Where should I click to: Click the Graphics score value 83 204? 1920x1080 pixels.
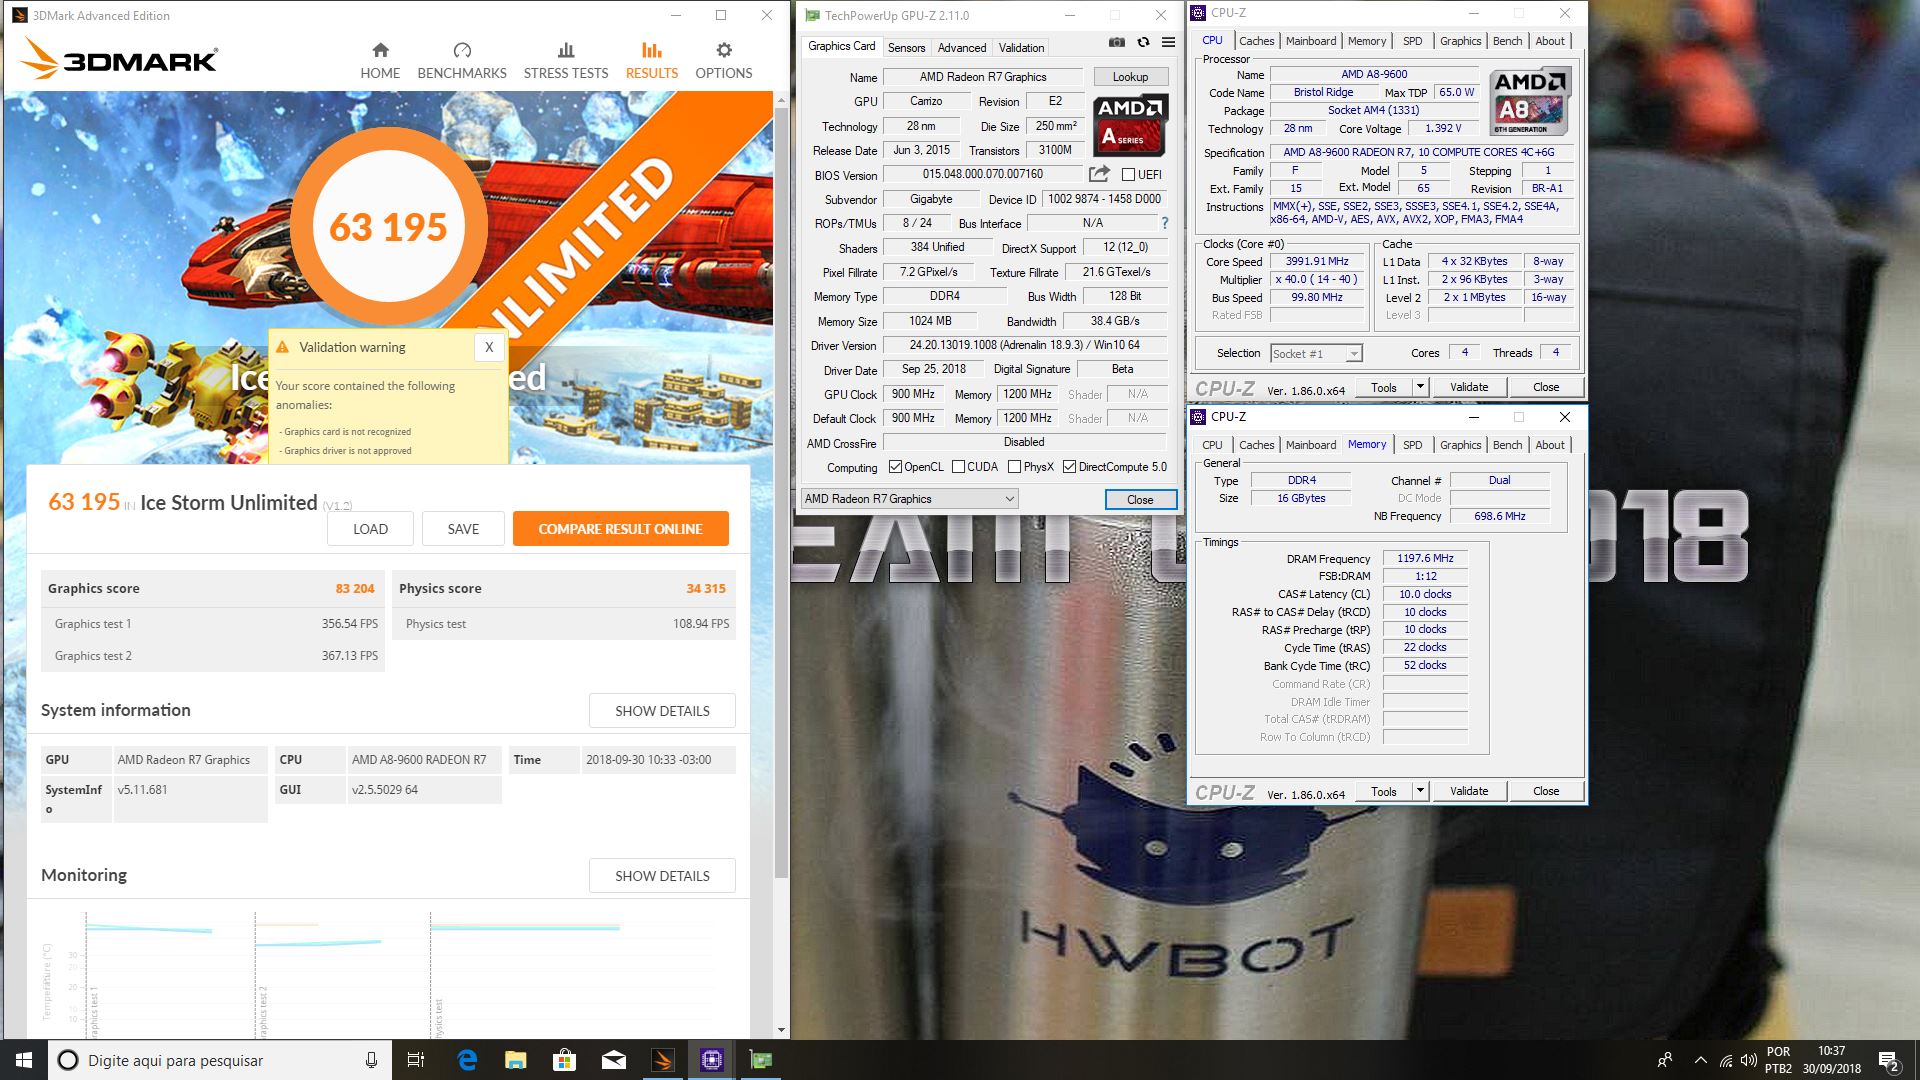pyautogui.click(x=355, y=588)
